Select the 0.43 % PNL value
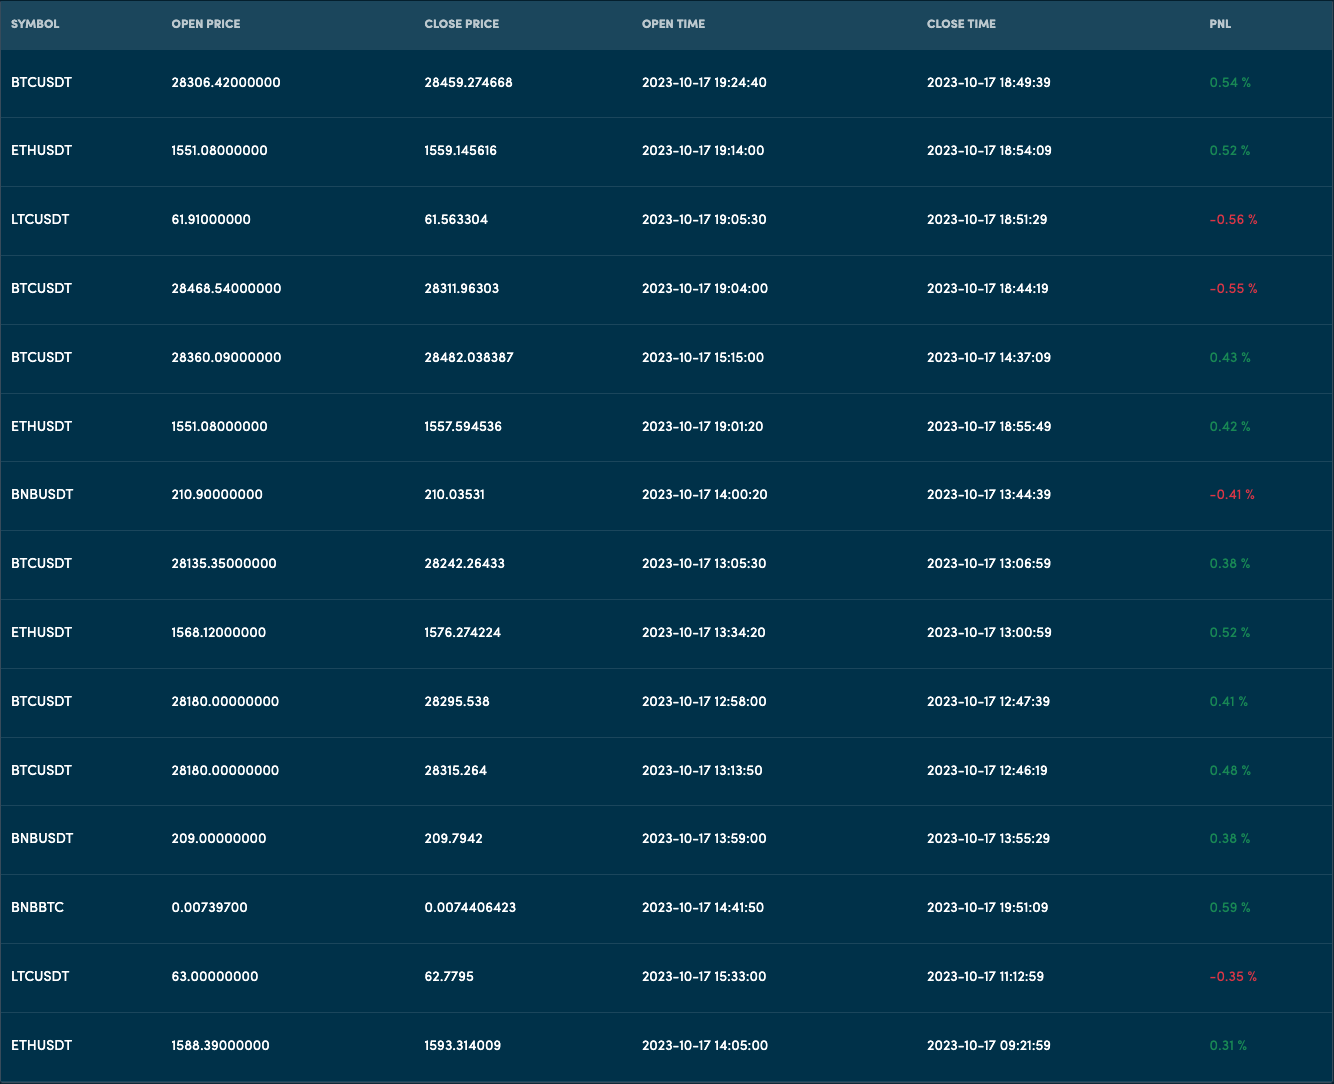The height and width of the screenshot is (1084, 1334). click(1230, 358)
